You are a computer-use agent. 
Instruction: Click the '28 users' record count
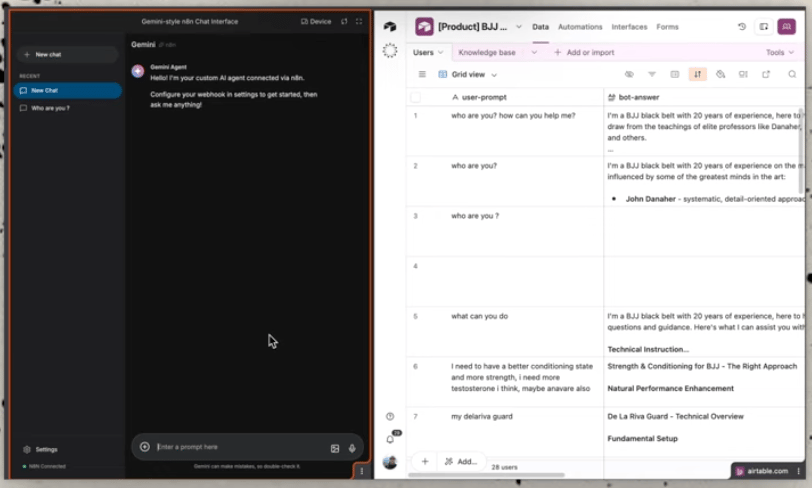click(504, 467)
